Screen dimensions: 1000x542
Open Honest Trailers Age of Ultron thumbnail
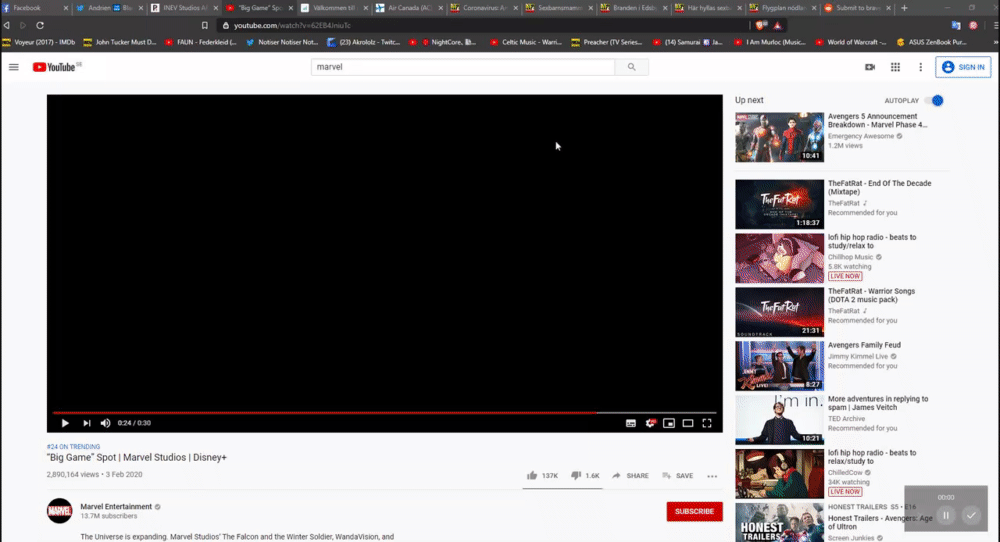779,522
